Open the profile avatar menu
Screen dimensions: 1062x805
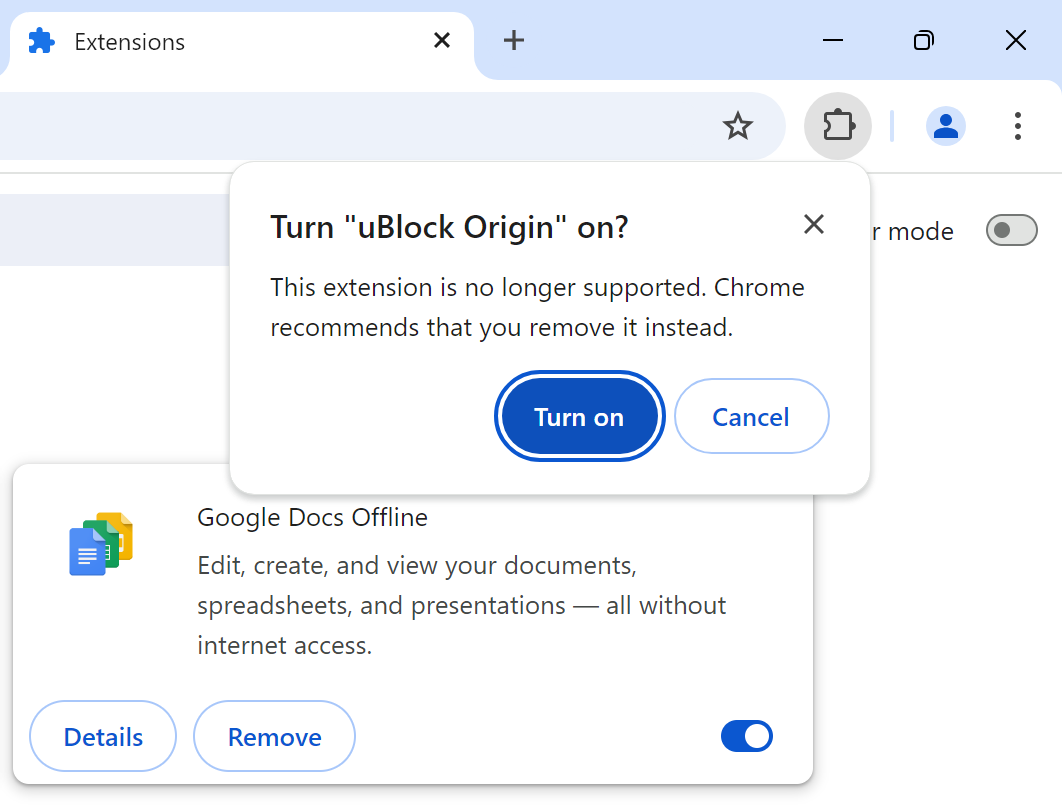coord(945,126)
